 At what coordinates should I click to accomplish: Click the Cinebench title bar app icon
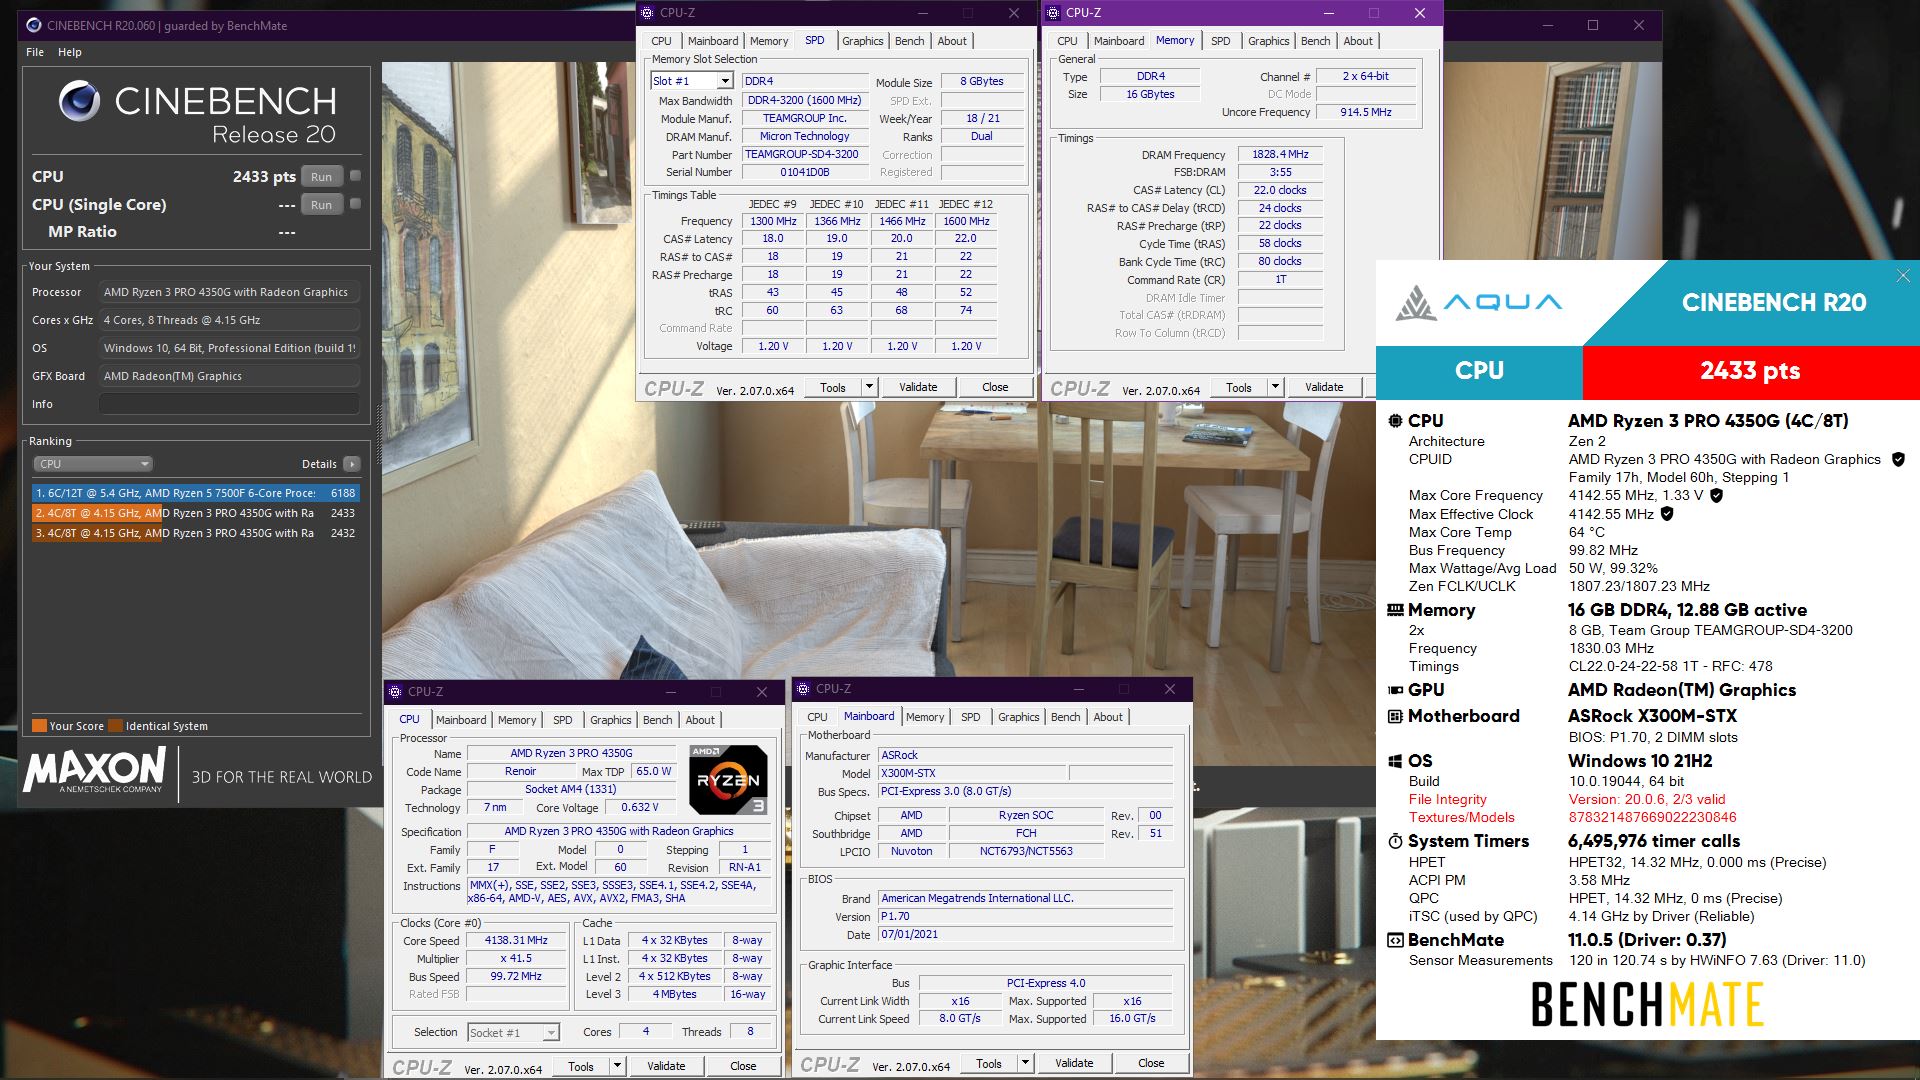pyautogui.click(x=34, y=25)
